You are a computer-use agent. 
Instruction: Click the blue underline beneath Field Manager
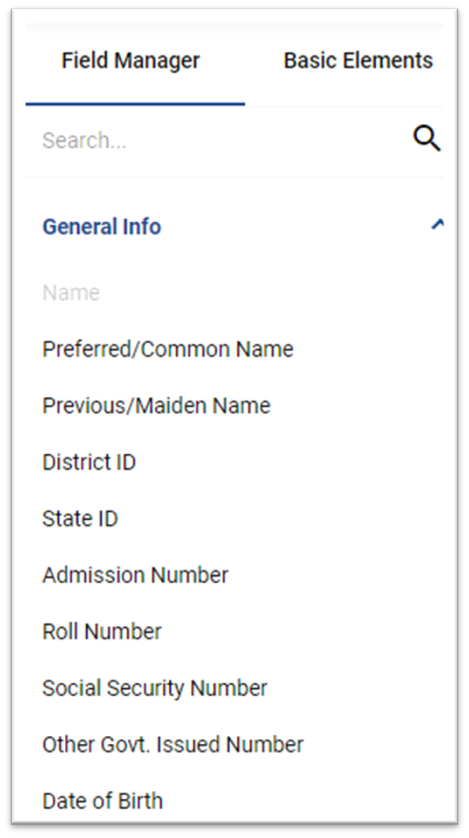pyautogui.click(x=135, y=104)
